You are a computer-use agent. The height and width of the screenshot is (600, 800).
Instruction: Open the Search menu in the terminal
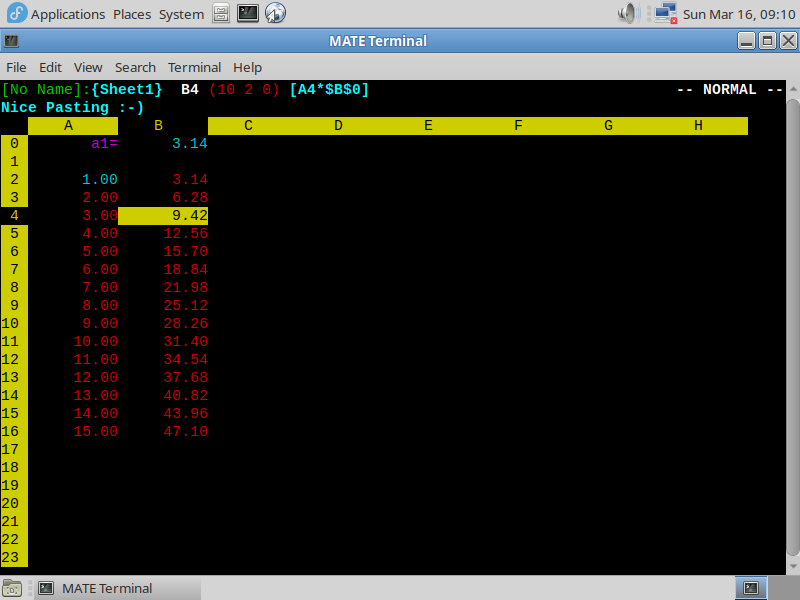(135, 67)
